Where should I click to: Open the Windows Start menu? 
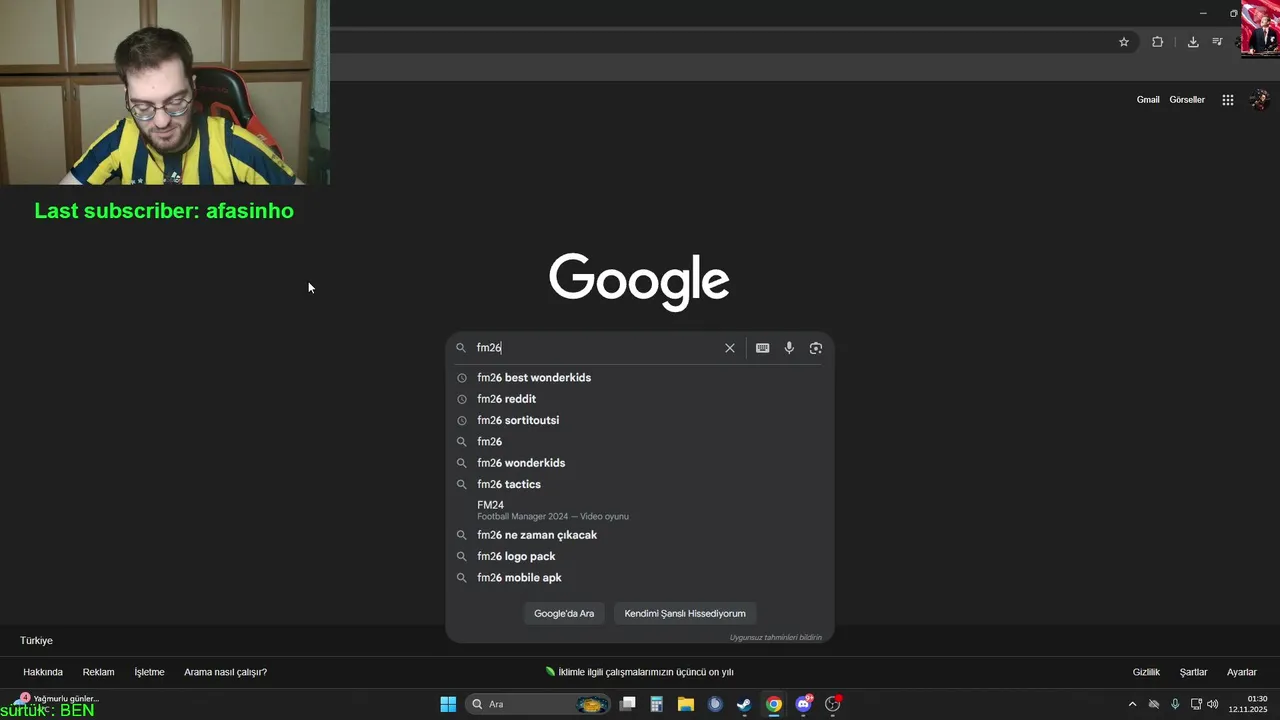pos(448,704)
